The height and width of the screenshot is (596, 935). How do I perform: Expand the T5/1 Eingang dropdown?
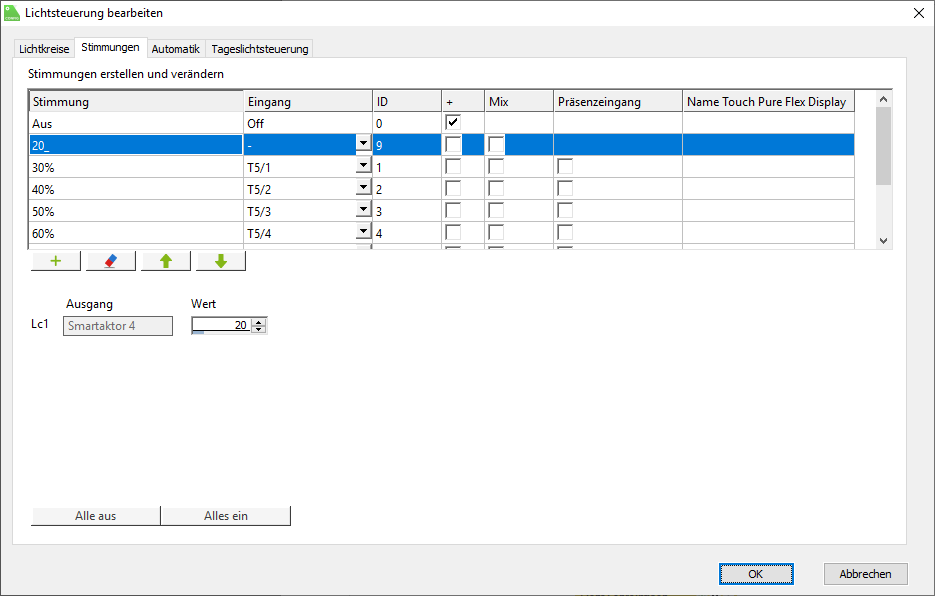click(x=362, y=166)
